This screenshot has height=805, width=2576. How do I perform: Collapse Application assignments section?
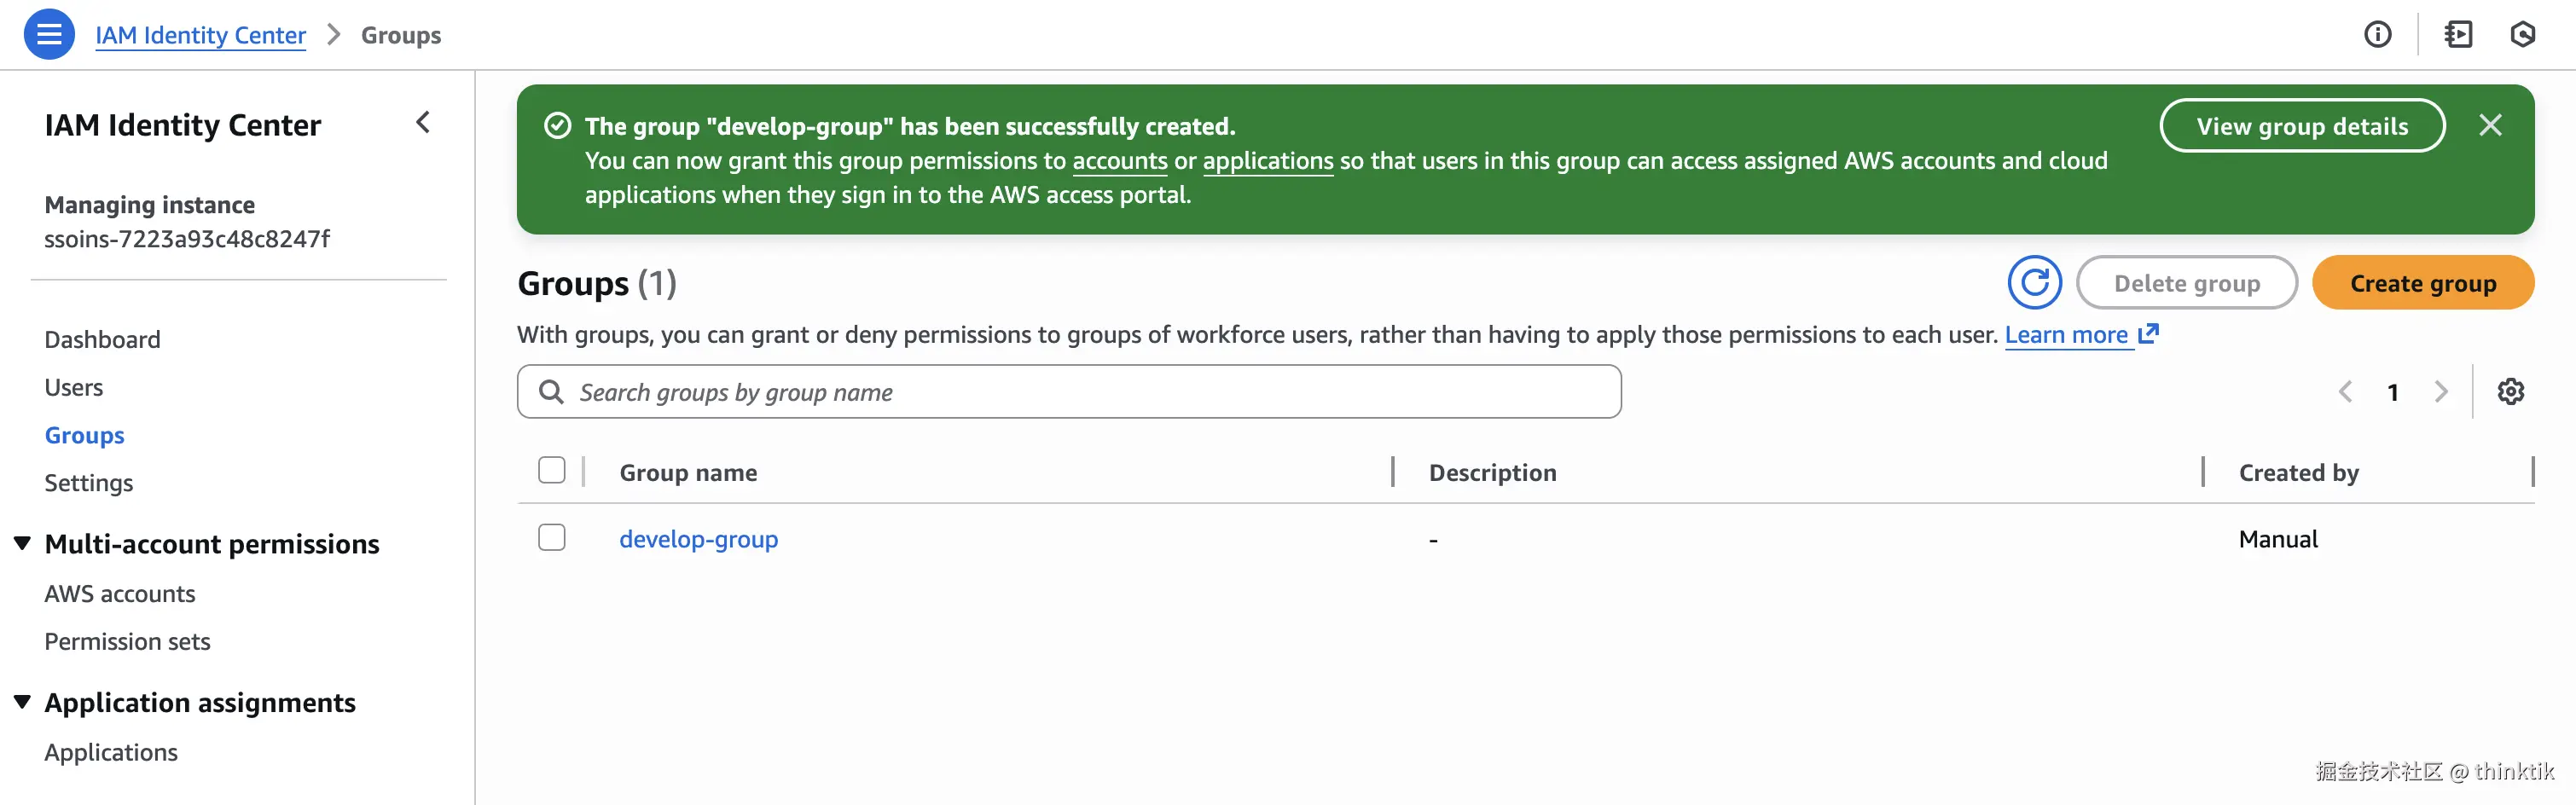click(x=22, y=702)
